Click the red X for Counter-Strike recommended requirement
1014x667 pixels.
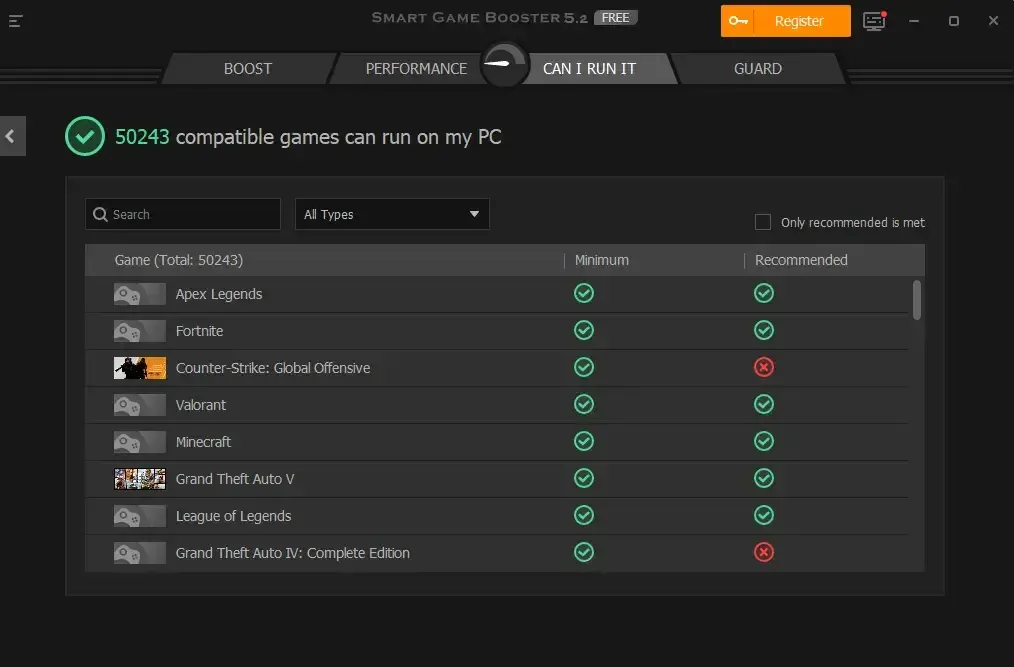[764, 367]
